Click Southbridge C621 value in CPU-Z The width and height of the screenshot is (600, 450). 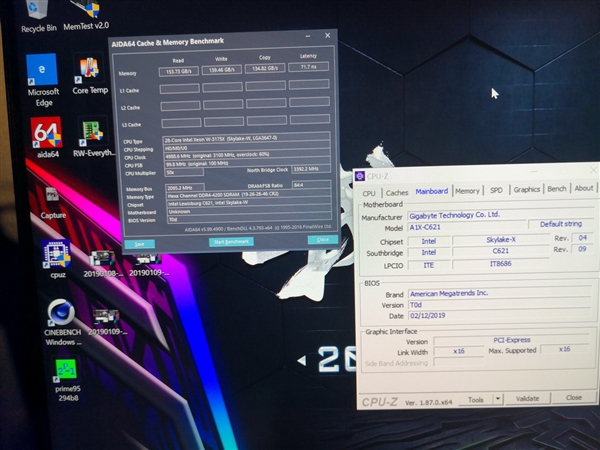tap(501, 251)
